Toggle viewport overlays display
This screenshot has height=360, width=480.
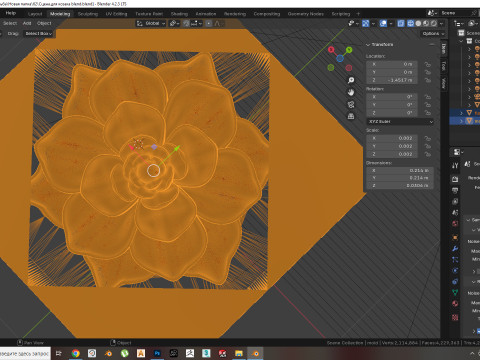point(383,23)
